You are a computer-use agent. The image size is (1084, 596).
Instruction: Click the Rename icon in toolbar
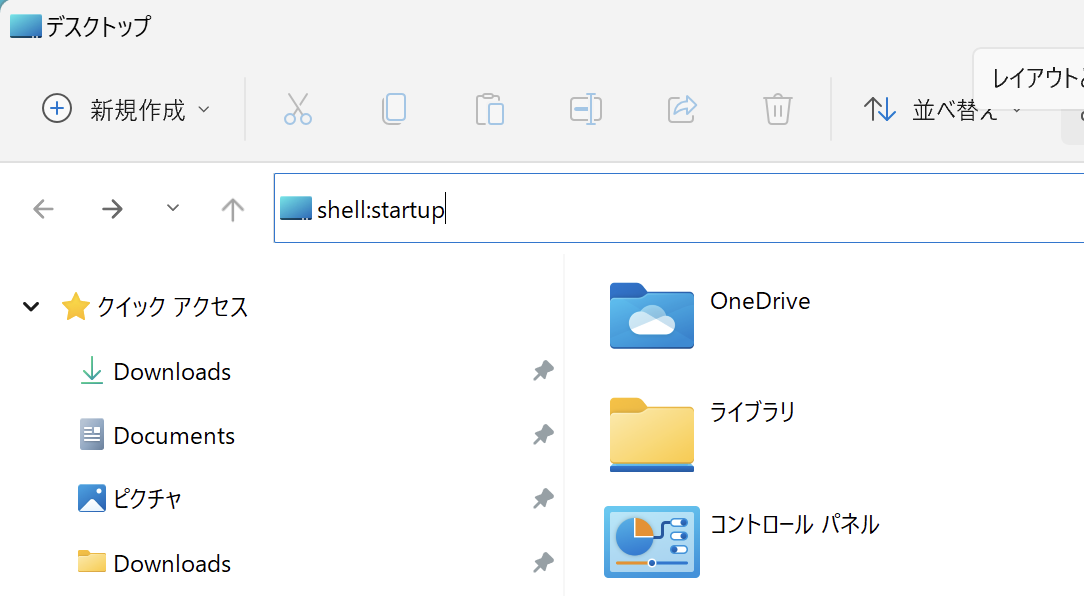tap(586, 109)
